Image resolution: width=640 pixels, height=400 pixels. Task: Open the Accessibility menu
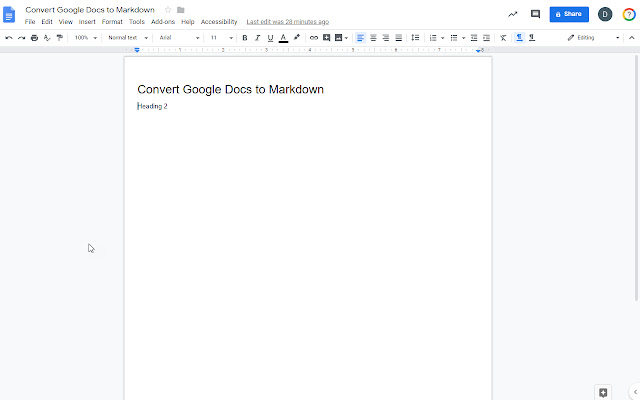(219, 22)
